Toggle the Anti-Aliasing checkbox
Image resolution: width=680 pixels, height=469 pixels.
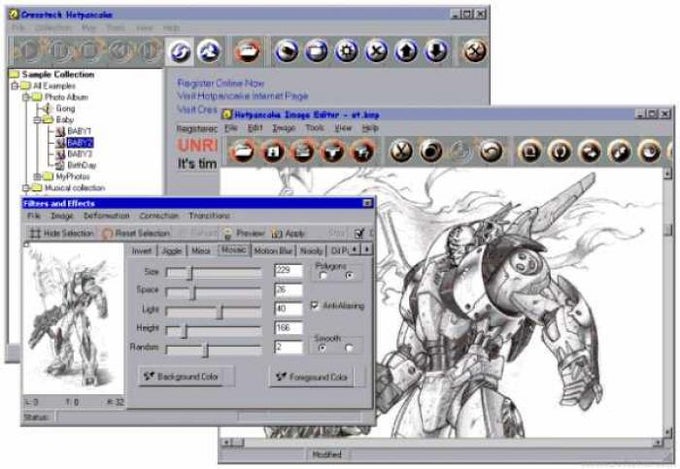tap(315, 305)
